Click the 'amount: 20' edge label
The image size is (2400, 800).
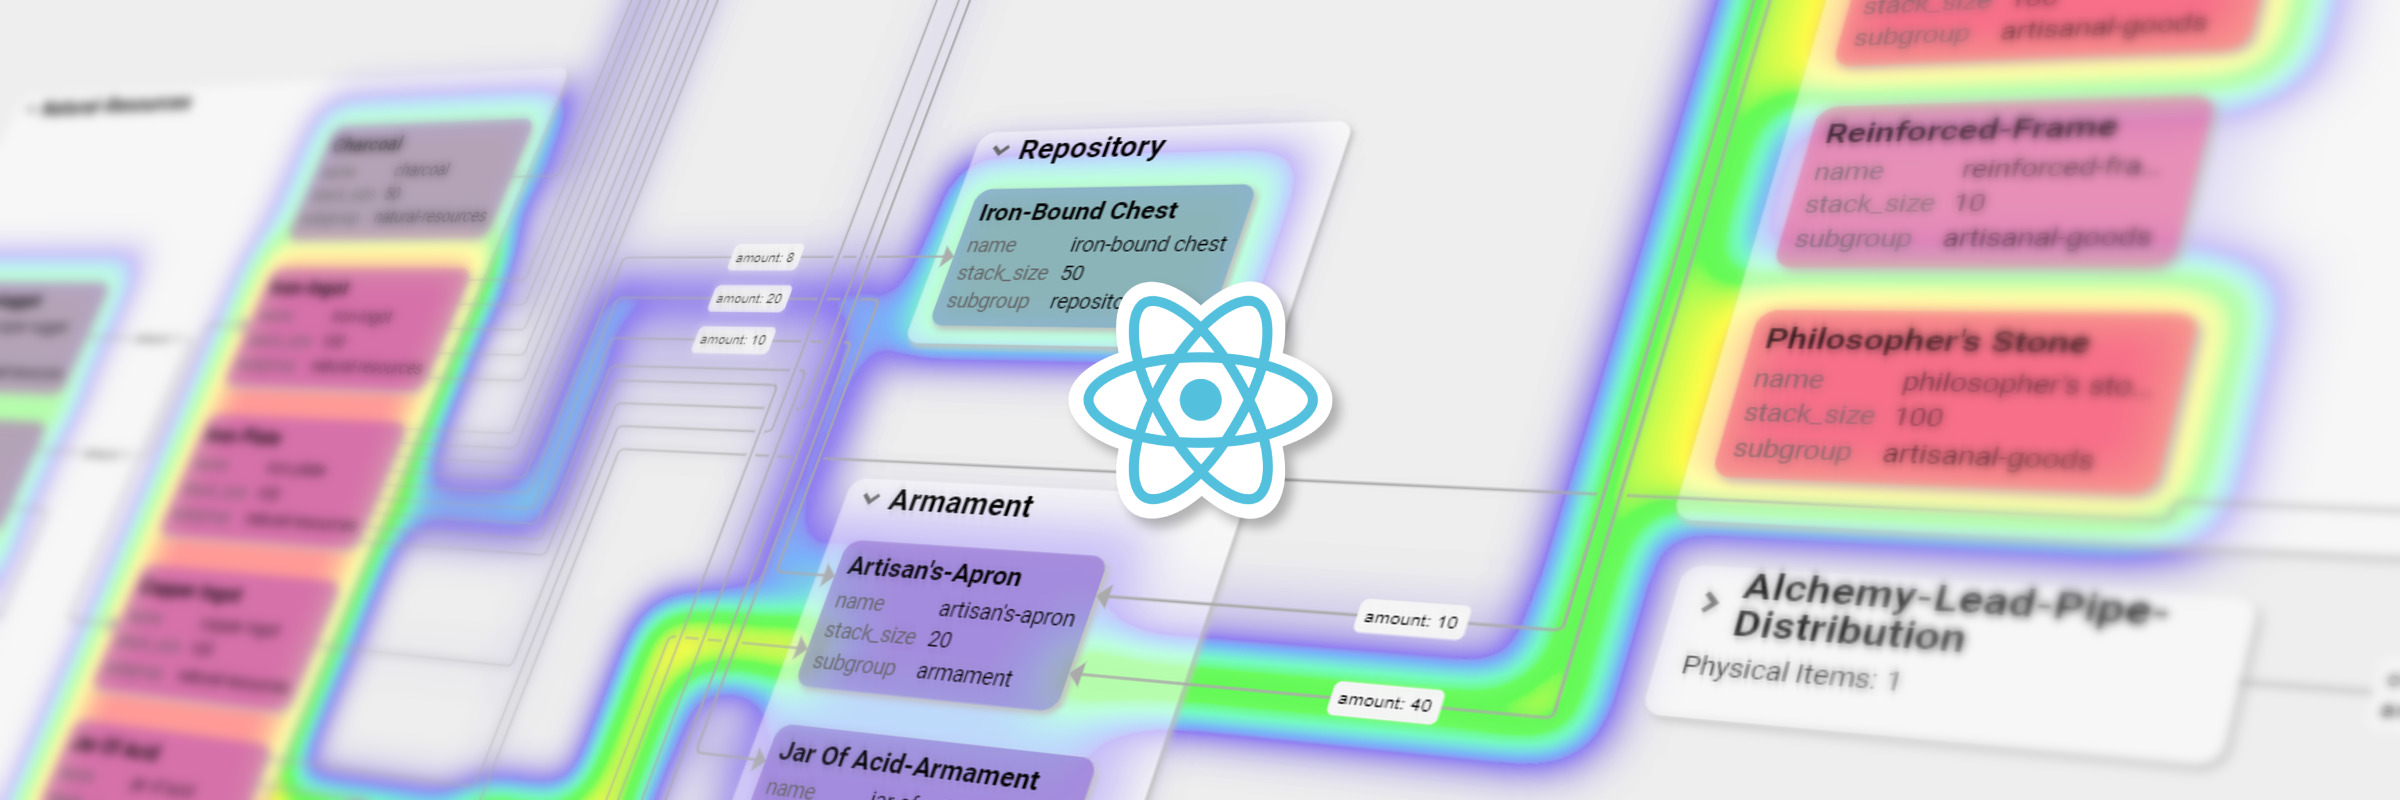coord(749,298)
